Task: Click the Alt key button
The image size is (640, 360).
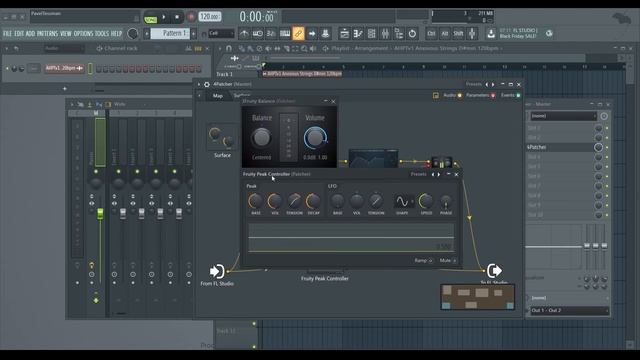Action: 444,34
